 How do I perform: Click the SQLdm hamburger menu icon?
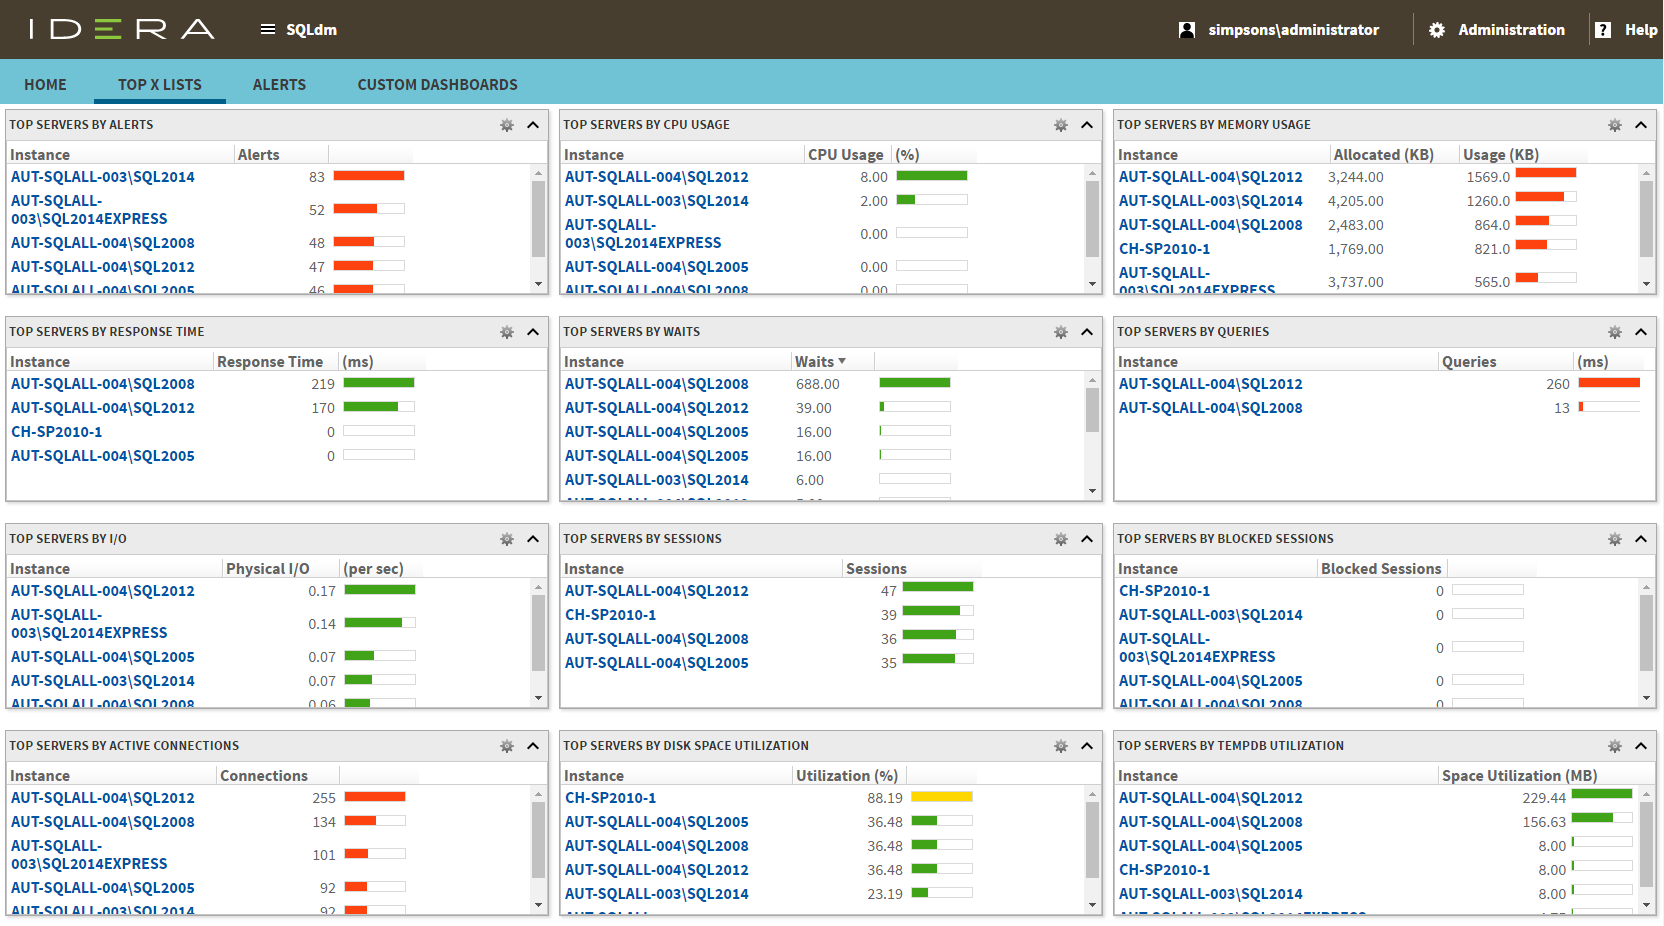click(x=268, y=30)
